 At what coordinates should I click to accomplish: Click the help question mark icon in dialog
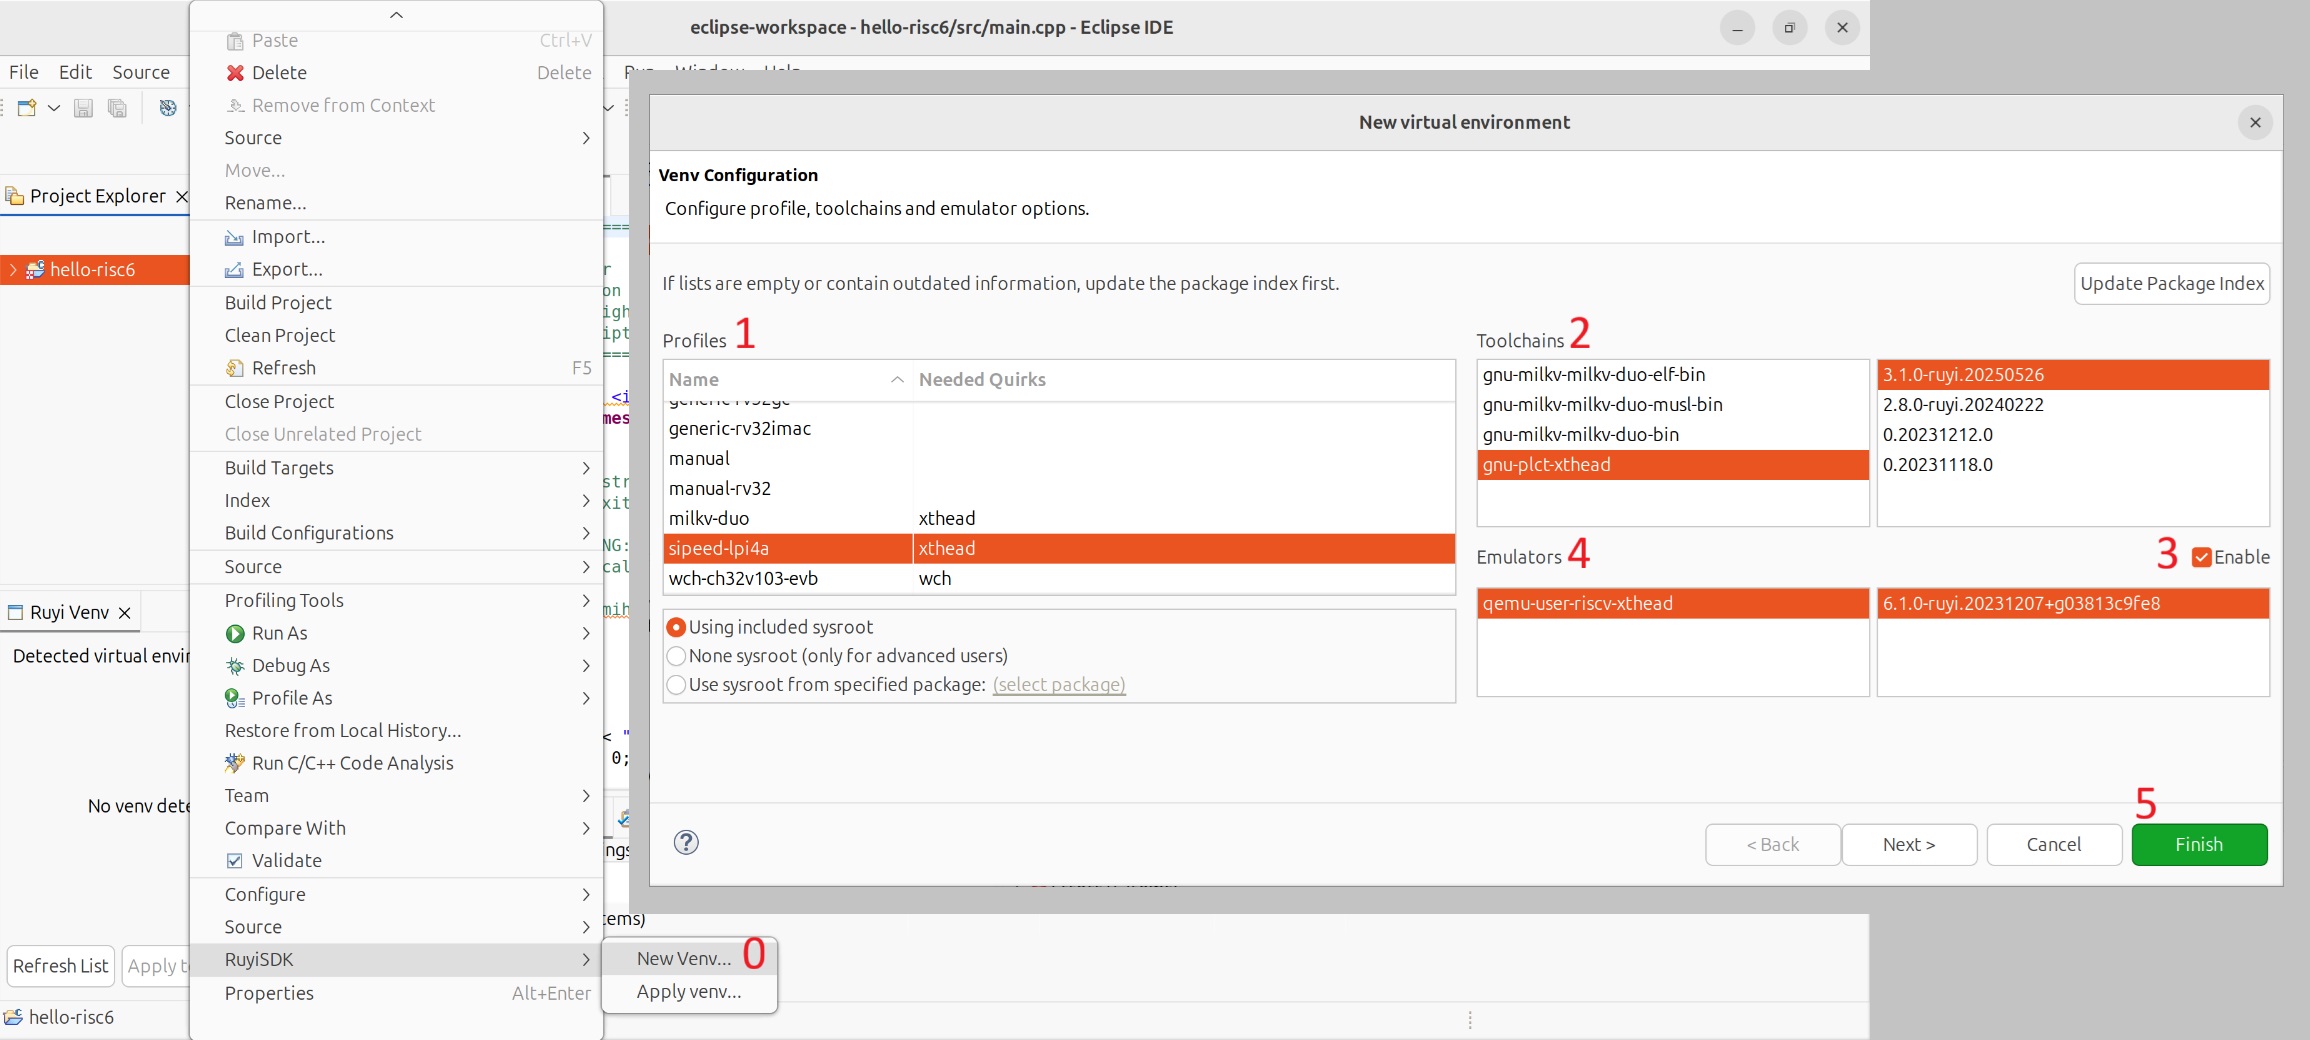click(686, 843)
